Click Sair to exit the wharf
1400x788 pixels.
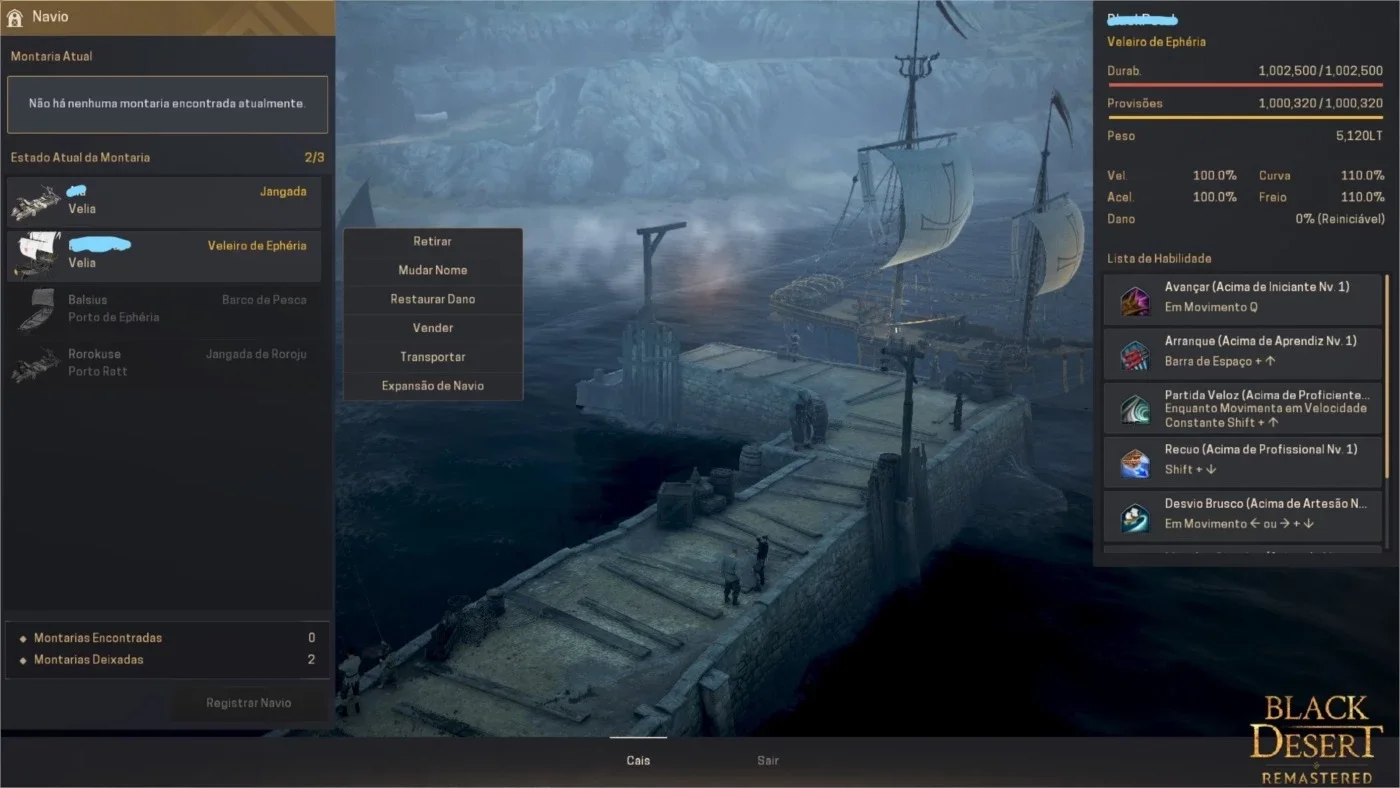point(768,760)
